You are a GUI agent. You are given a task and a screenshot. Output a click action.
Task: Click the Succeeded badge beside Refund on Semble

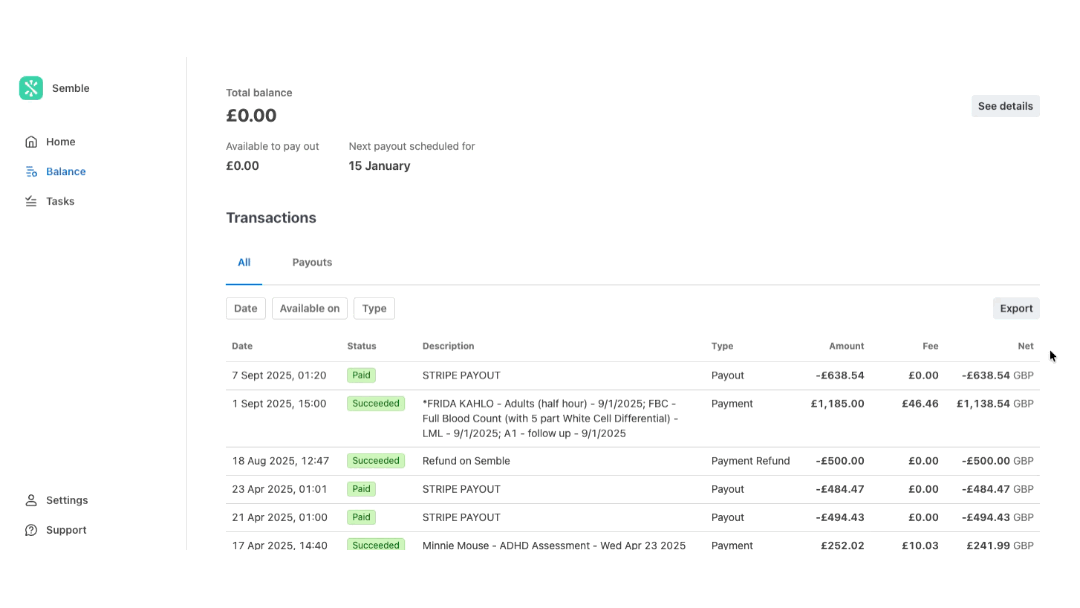coord(376,461)
